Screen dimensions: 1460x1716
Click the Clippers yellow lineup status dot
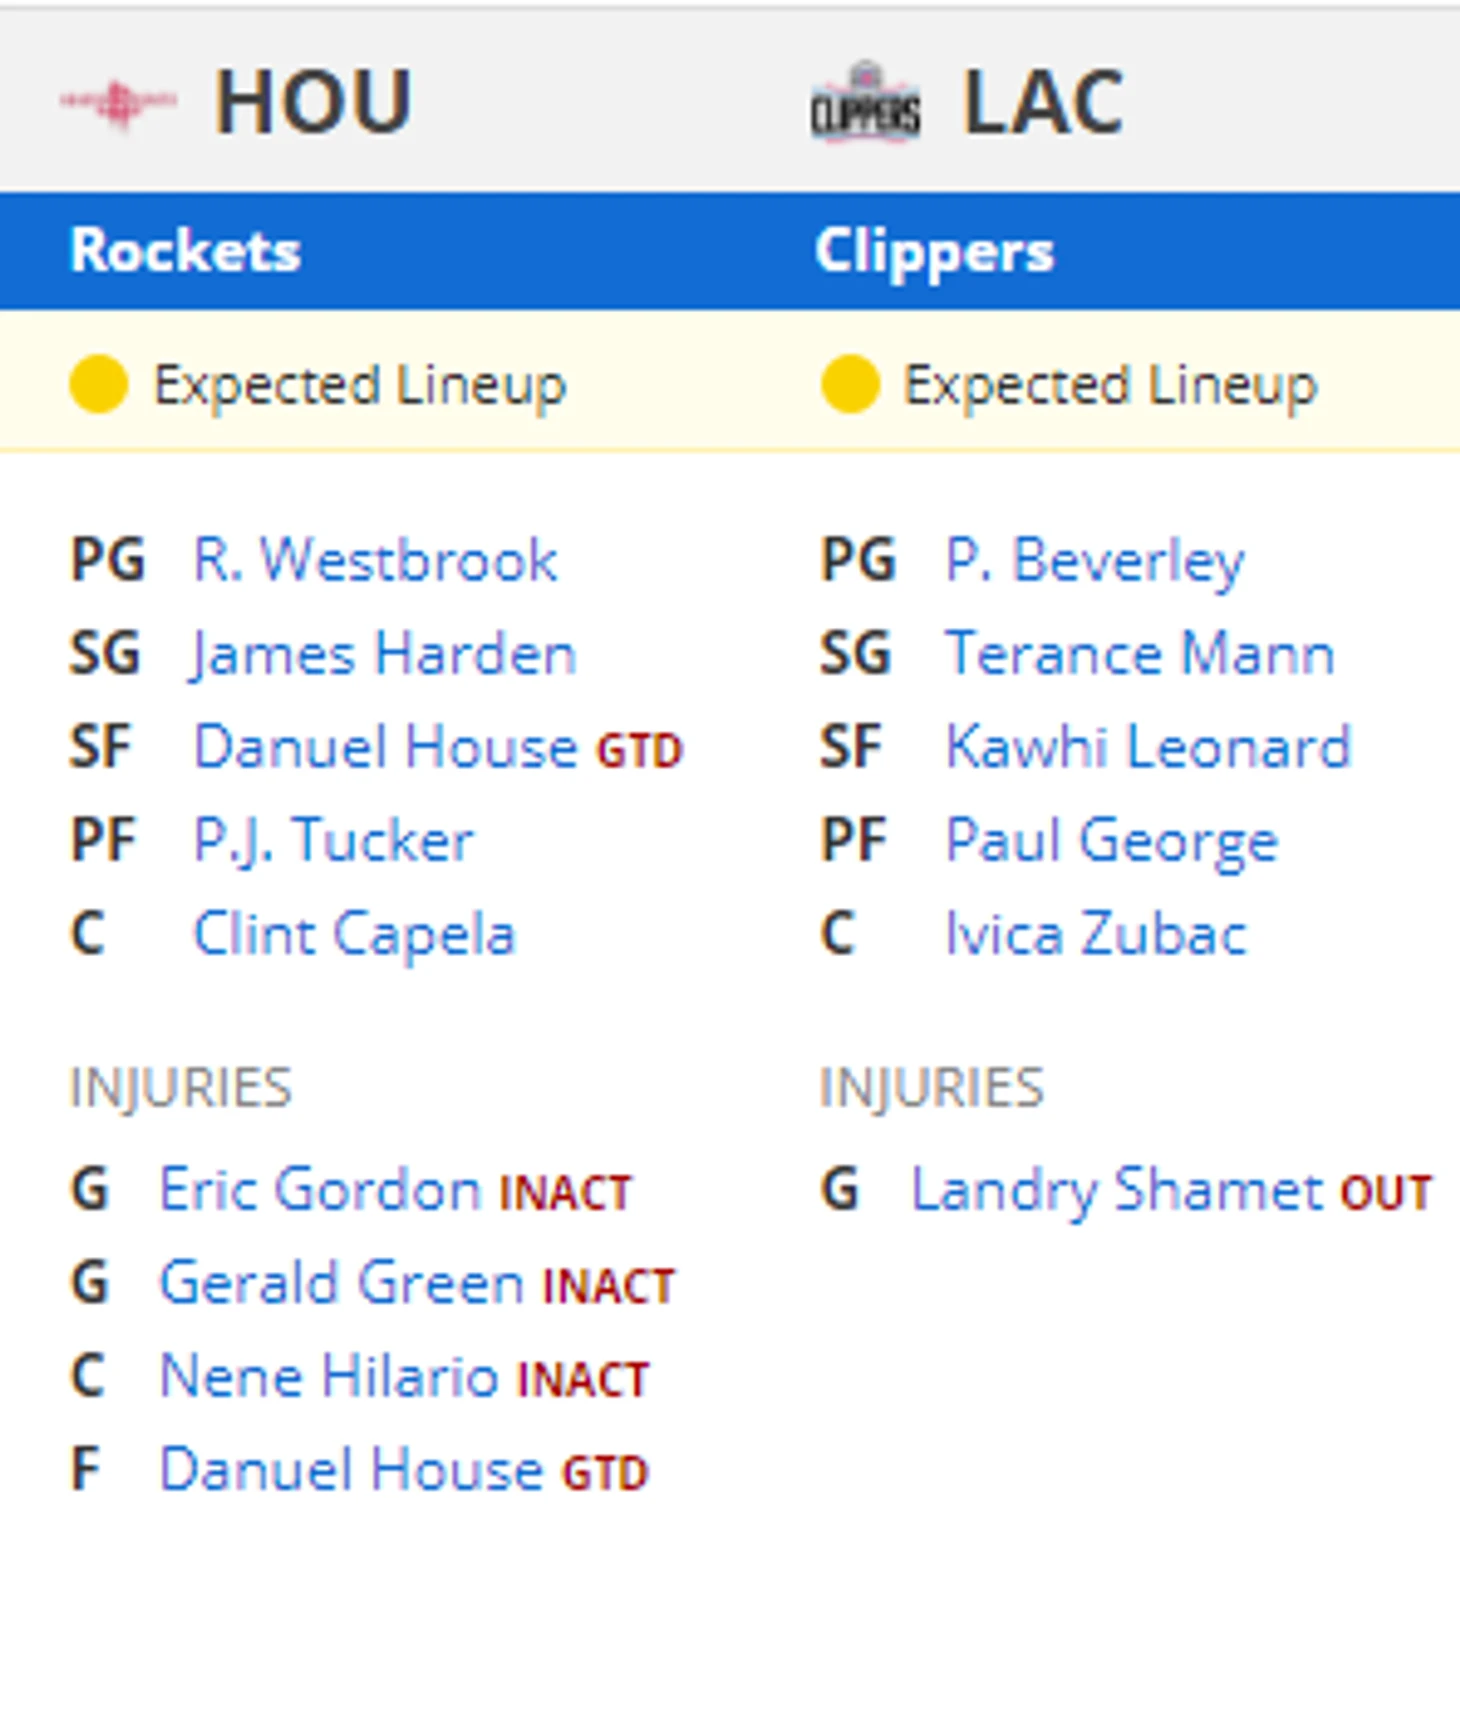tap(849, 384)
